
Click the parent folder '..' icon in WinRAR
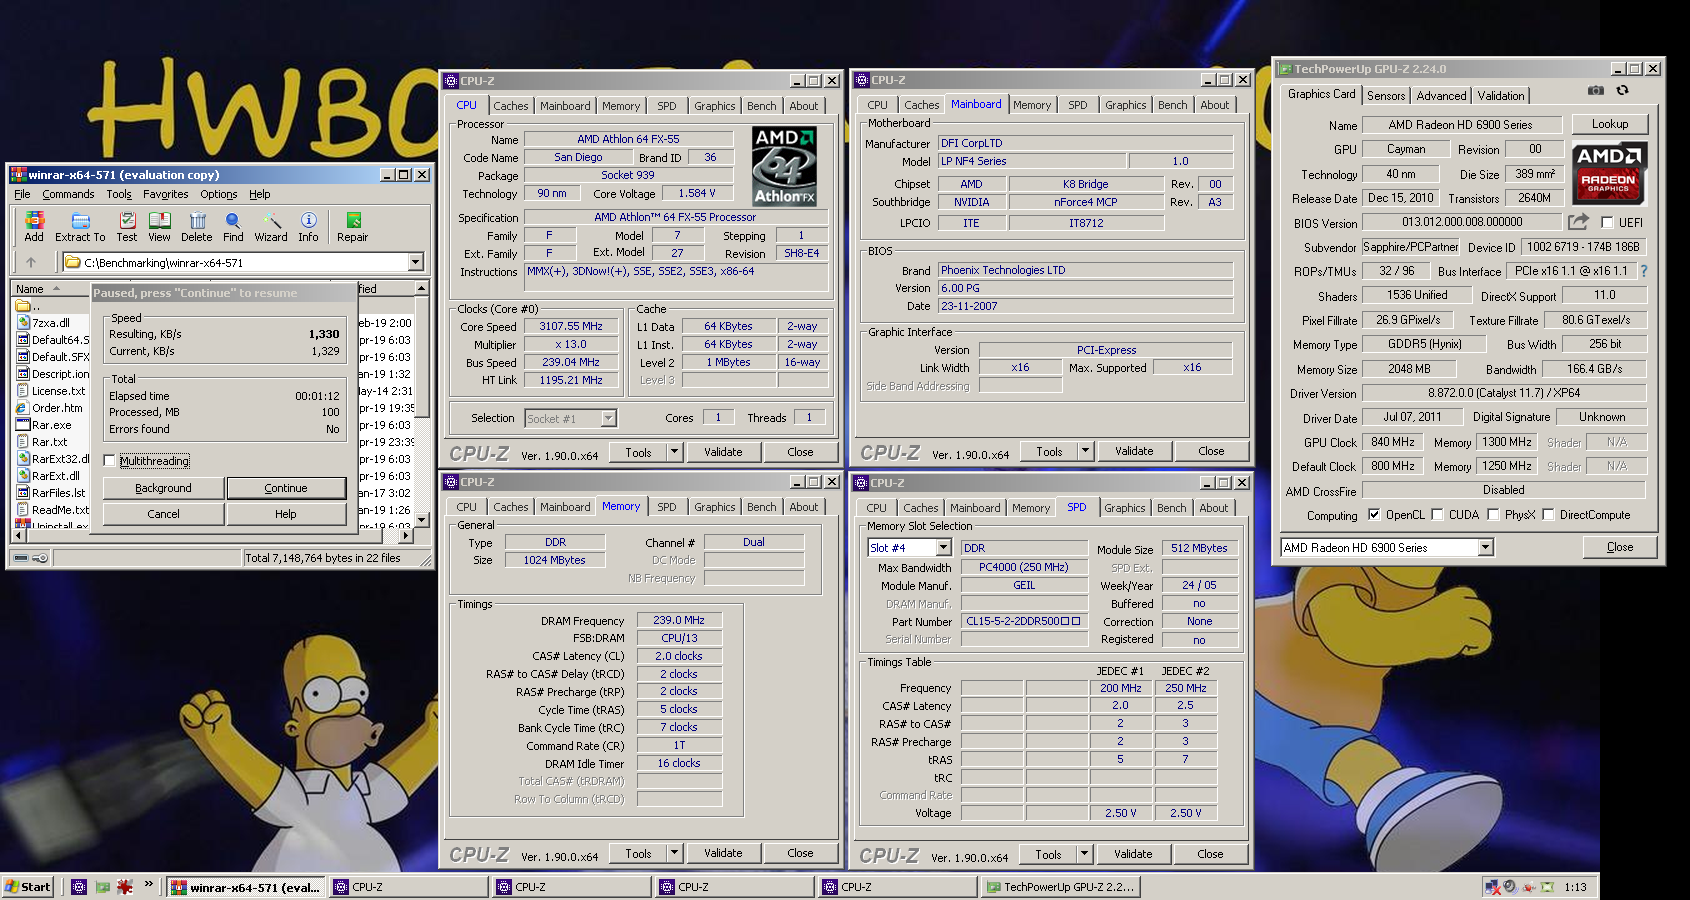point(23,306)
